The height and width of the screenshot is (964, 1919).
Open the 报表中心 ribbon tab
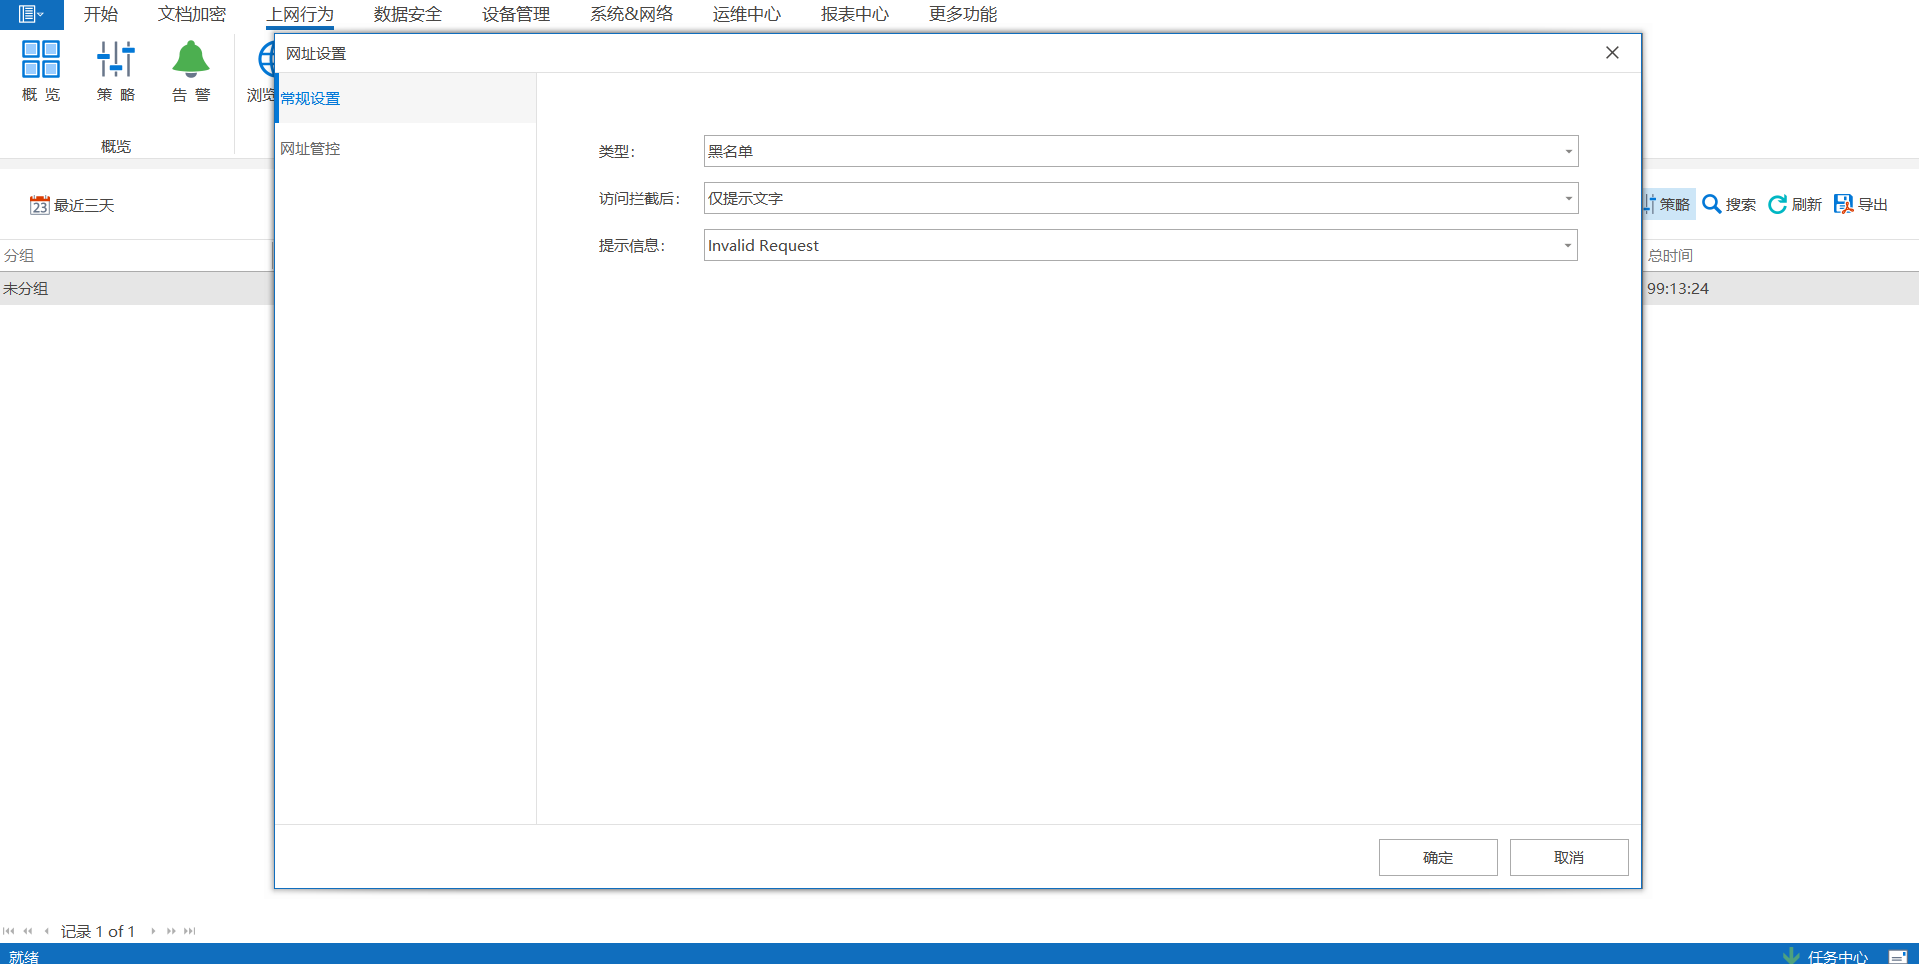[x=854, y=14]
